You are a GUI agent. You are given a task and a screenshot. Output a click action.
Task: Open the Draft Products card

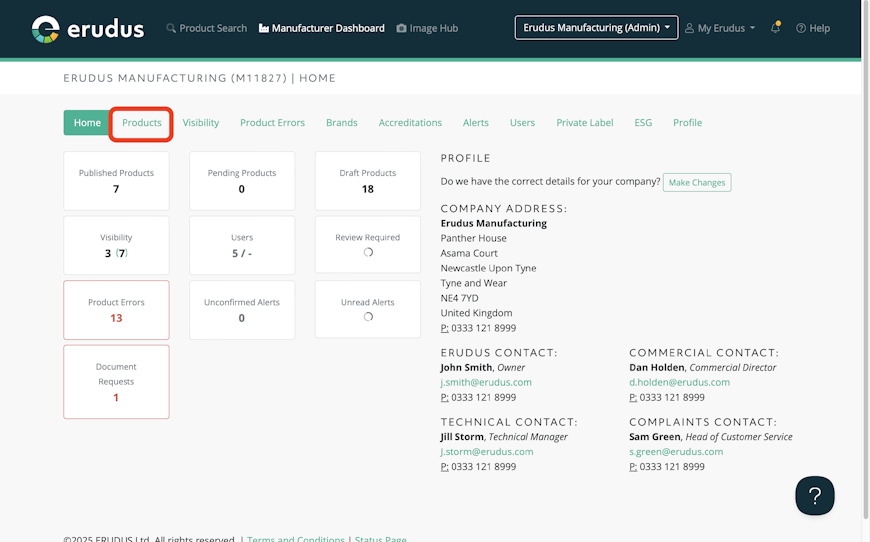tap(368, 181)
